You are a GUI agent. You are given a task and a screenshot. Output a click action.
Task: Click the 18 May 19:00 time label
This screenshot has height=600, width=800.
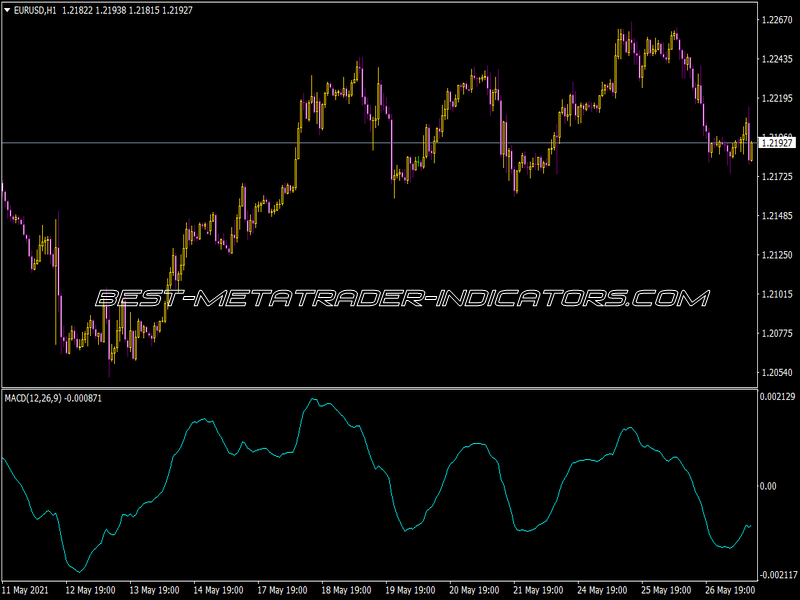coord(346,590)
